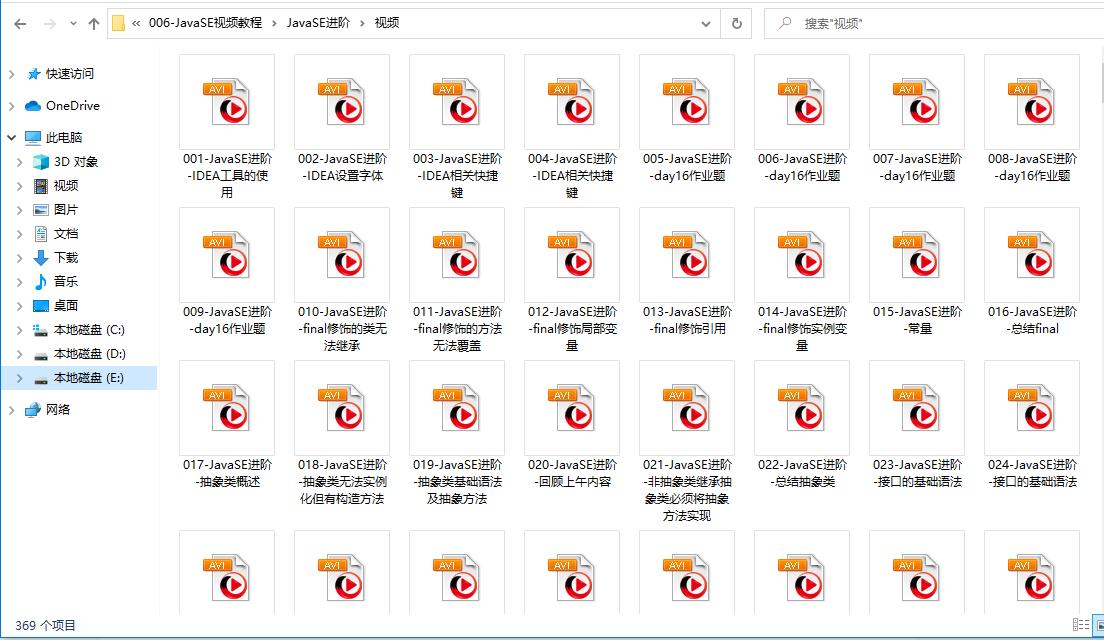Viewport: 1104px width, 640px height.
Task: Expand the 下载 tree node
Action: (x=20, y=258)
